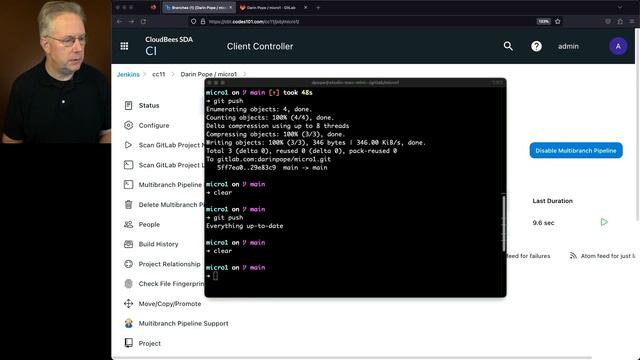Screen dimensions: 640x360
Task: Click the Status sidebar icon
Action: point(128,106)
